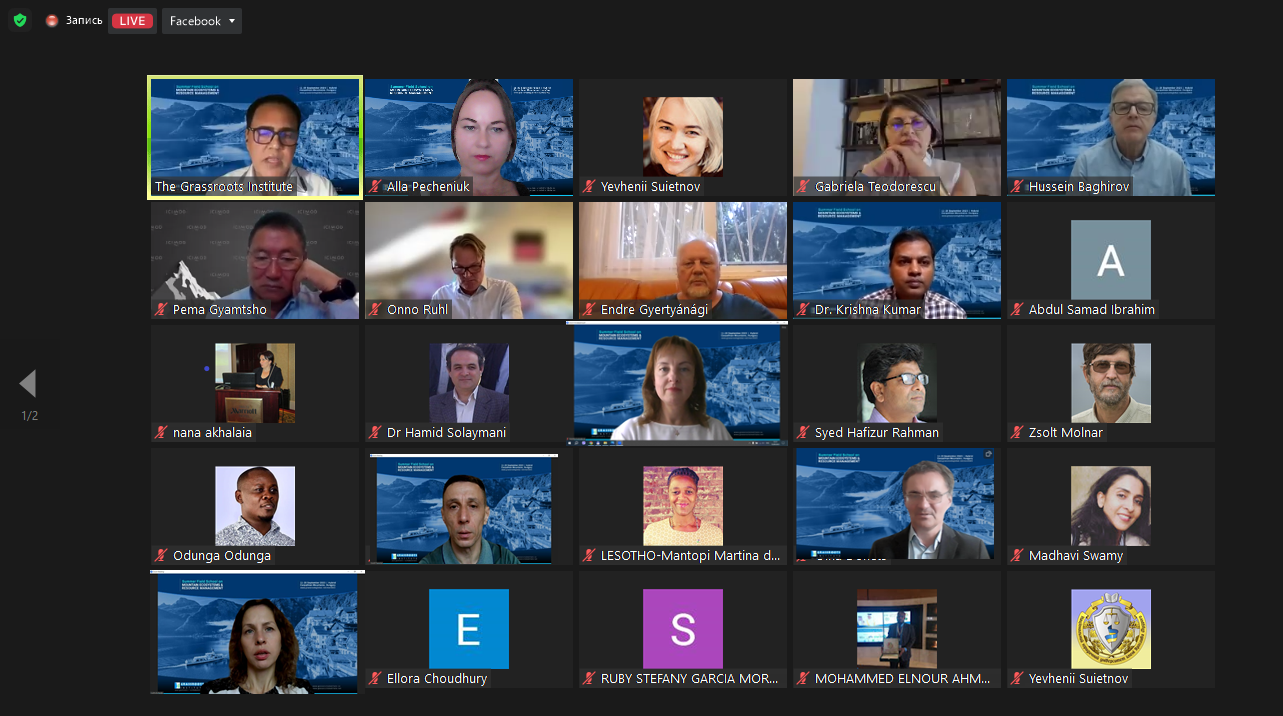Click the red recording indicator dot
The height and width of the screenshot is (716, 1283).
pos(52,21)
